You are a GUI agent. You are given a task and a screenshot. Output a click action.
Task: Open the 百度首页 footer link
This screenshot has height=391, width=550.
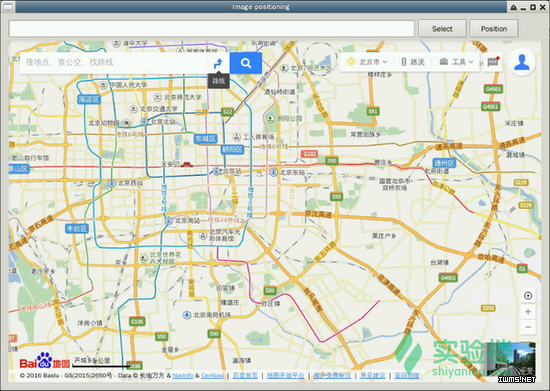[x=245, y=376]
